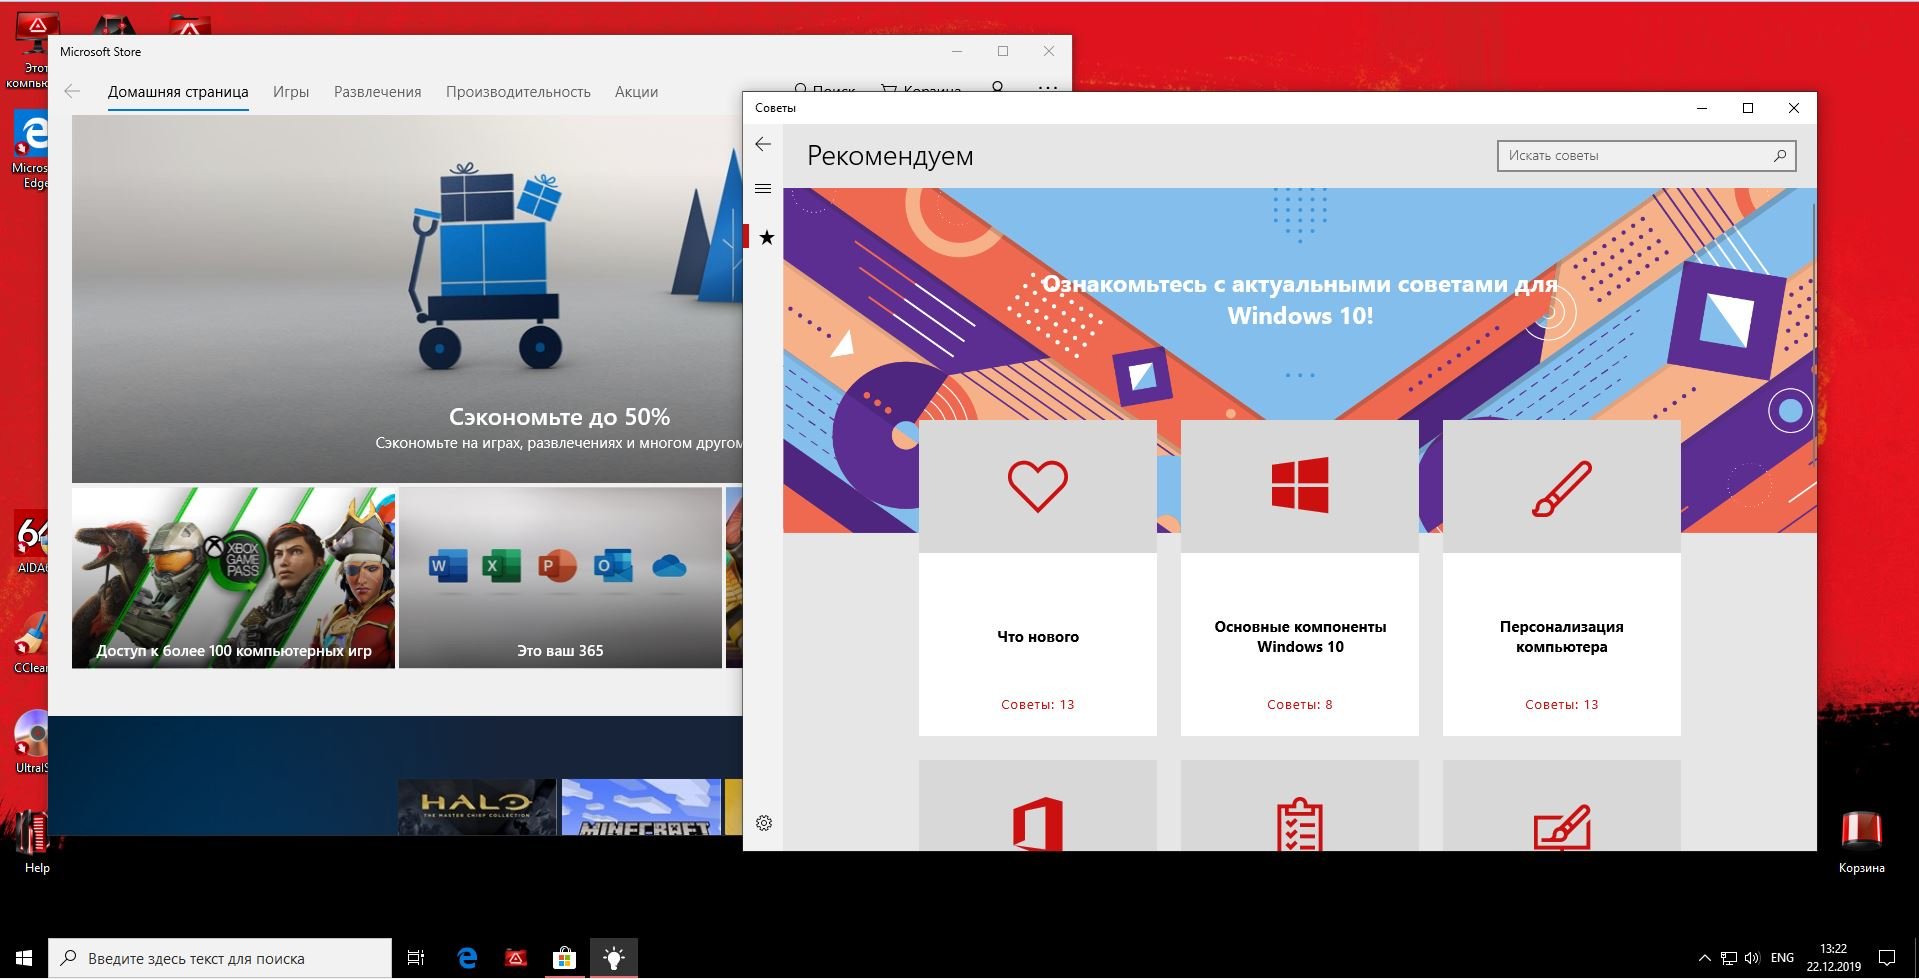Image resolution: width=1919 pixels, height=979 pixels.
Task: Focus the 'Искать советы' search field
Action: click(1646, 155)
